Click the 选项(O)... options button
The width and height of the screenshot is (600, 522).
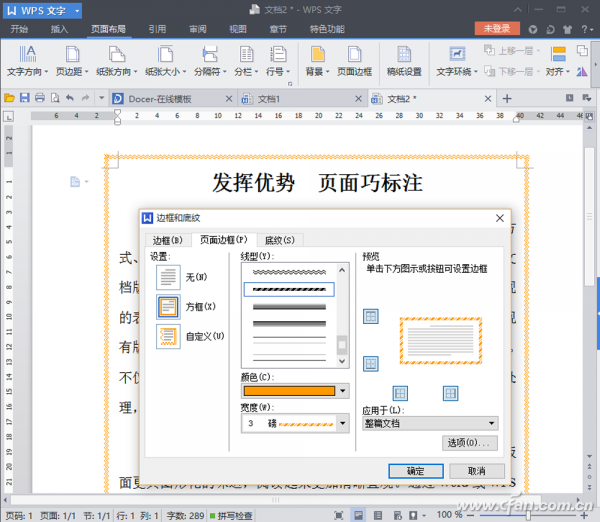pyautogui.click(x=470, y=443)
